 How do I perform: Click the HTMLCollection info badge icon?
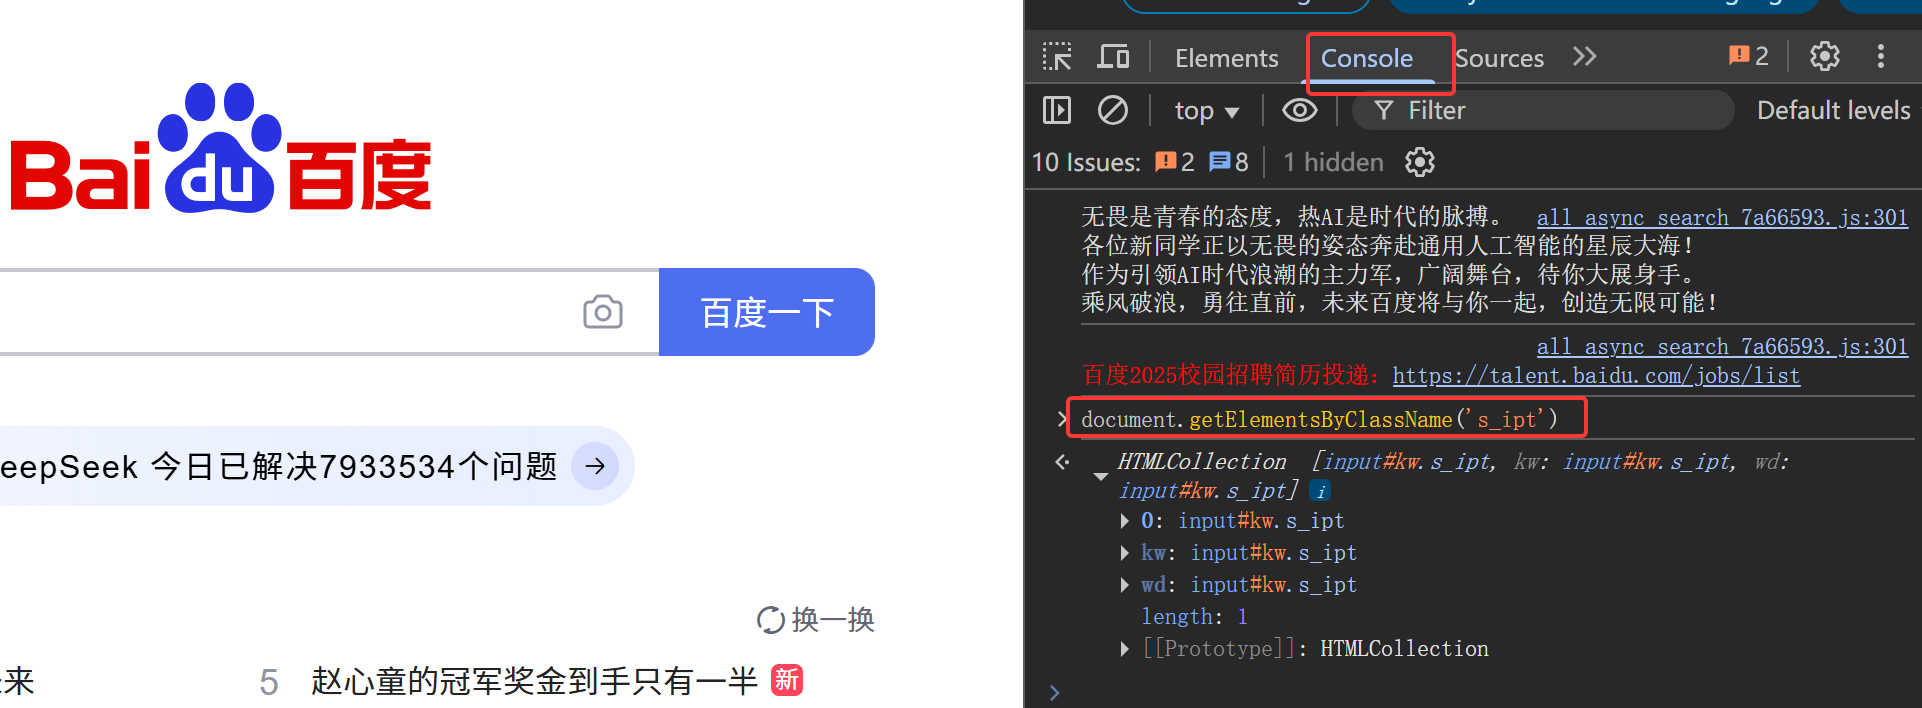1321,491
